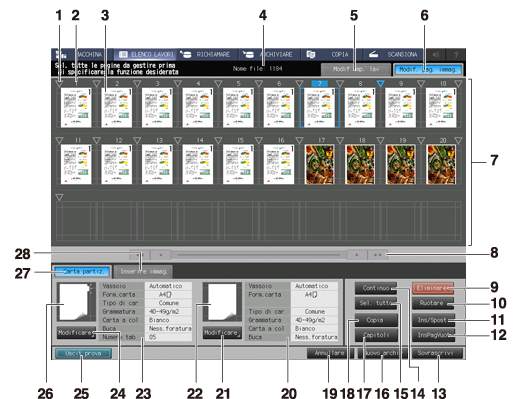Screen dimensions: 517x399
Task: Open right Modificare paper settings button
Action: [x=222, y=333]
